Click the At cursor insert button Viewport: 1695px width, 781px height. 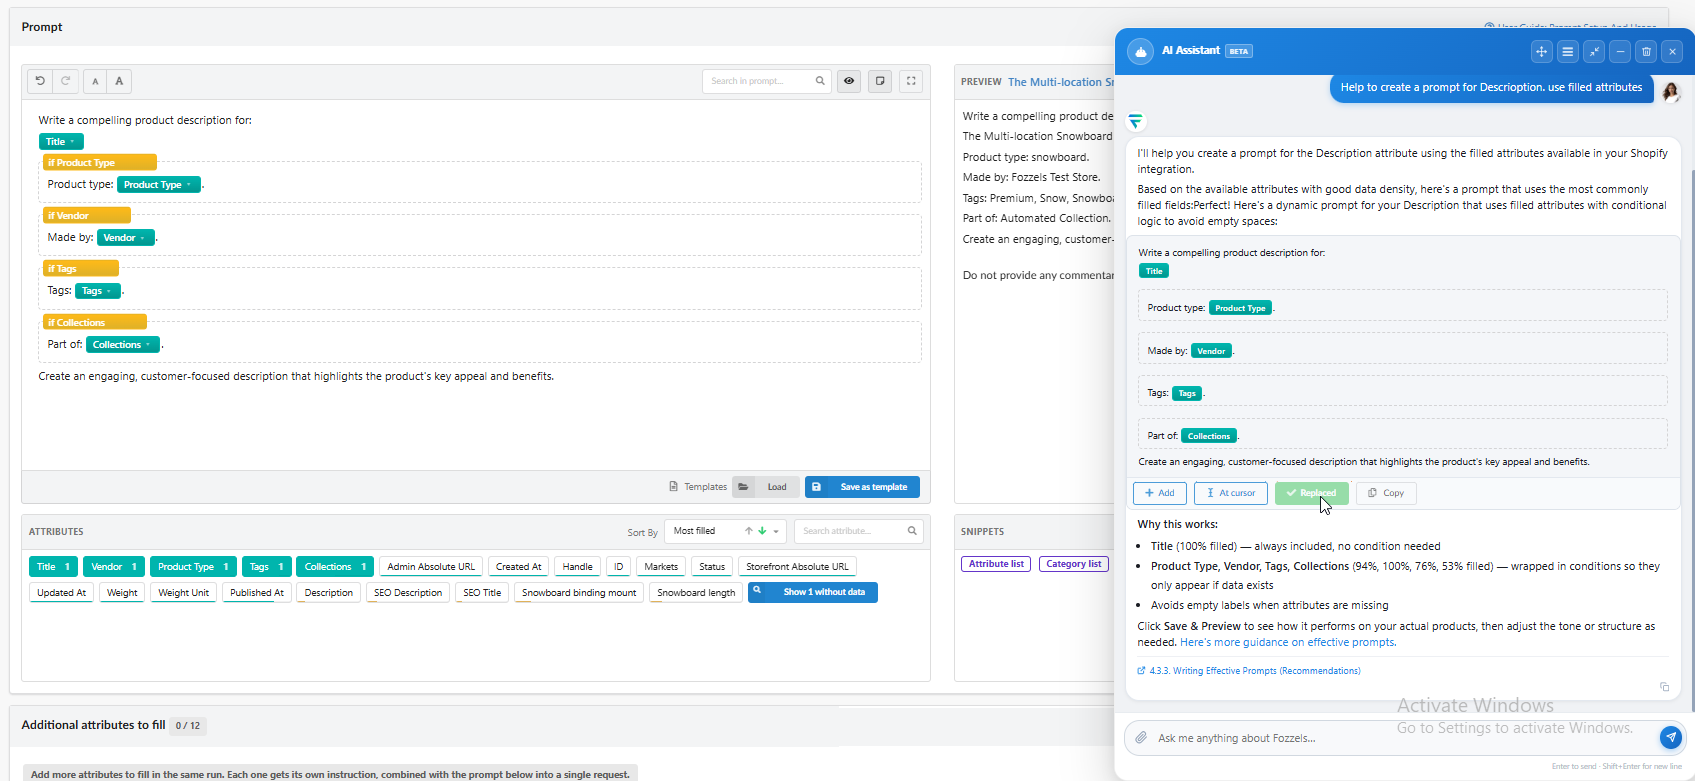[1231, 493]
